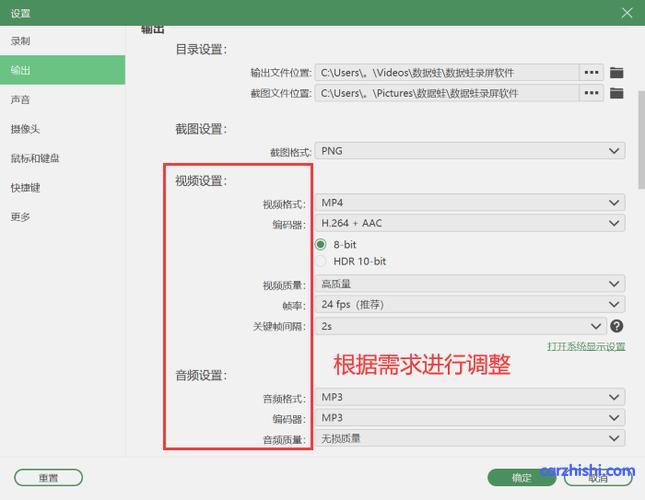
Task: Switch to the 快捷键 tab
Action: 63,188
